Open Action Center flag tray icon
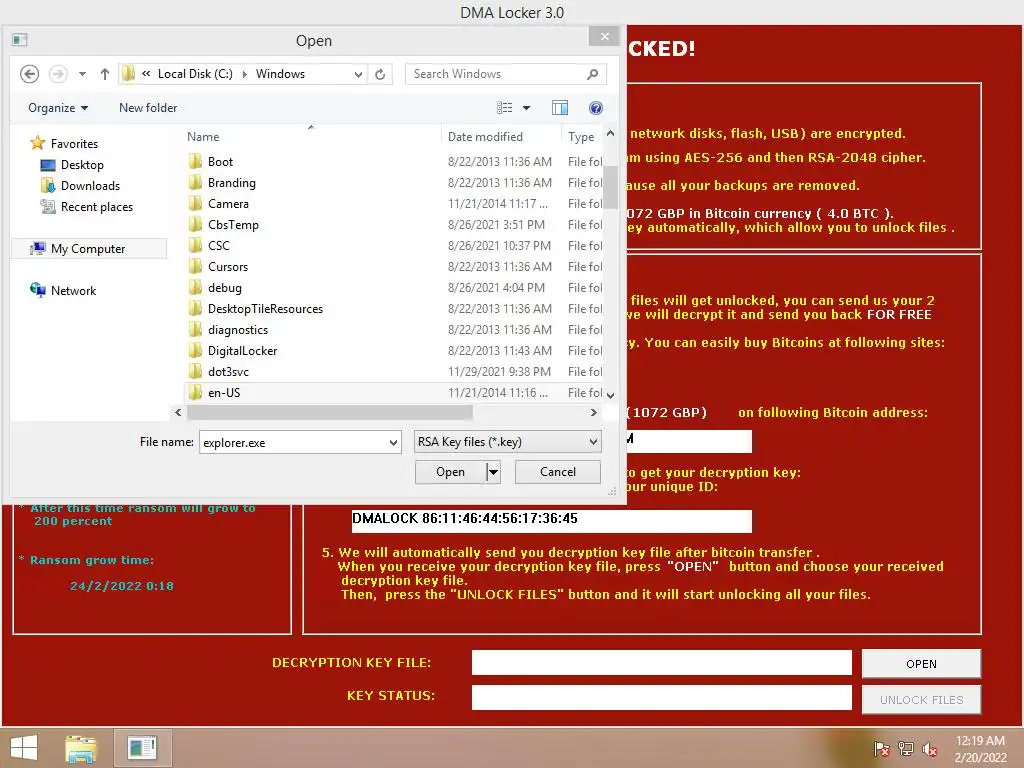The width and height of the screenshot is (1024, 768). pos(882,748)
